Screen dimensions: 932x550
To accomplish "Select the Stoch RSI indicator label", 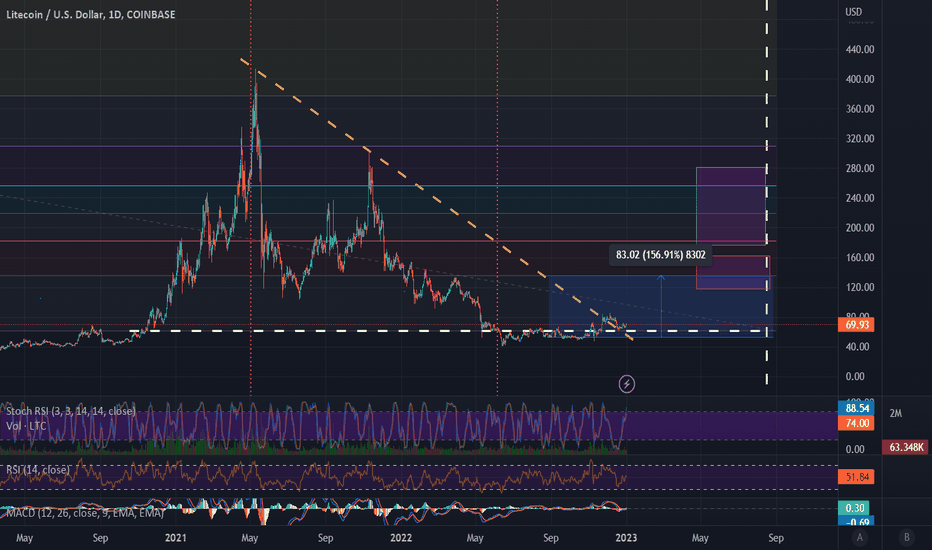I will coord(71,411).
